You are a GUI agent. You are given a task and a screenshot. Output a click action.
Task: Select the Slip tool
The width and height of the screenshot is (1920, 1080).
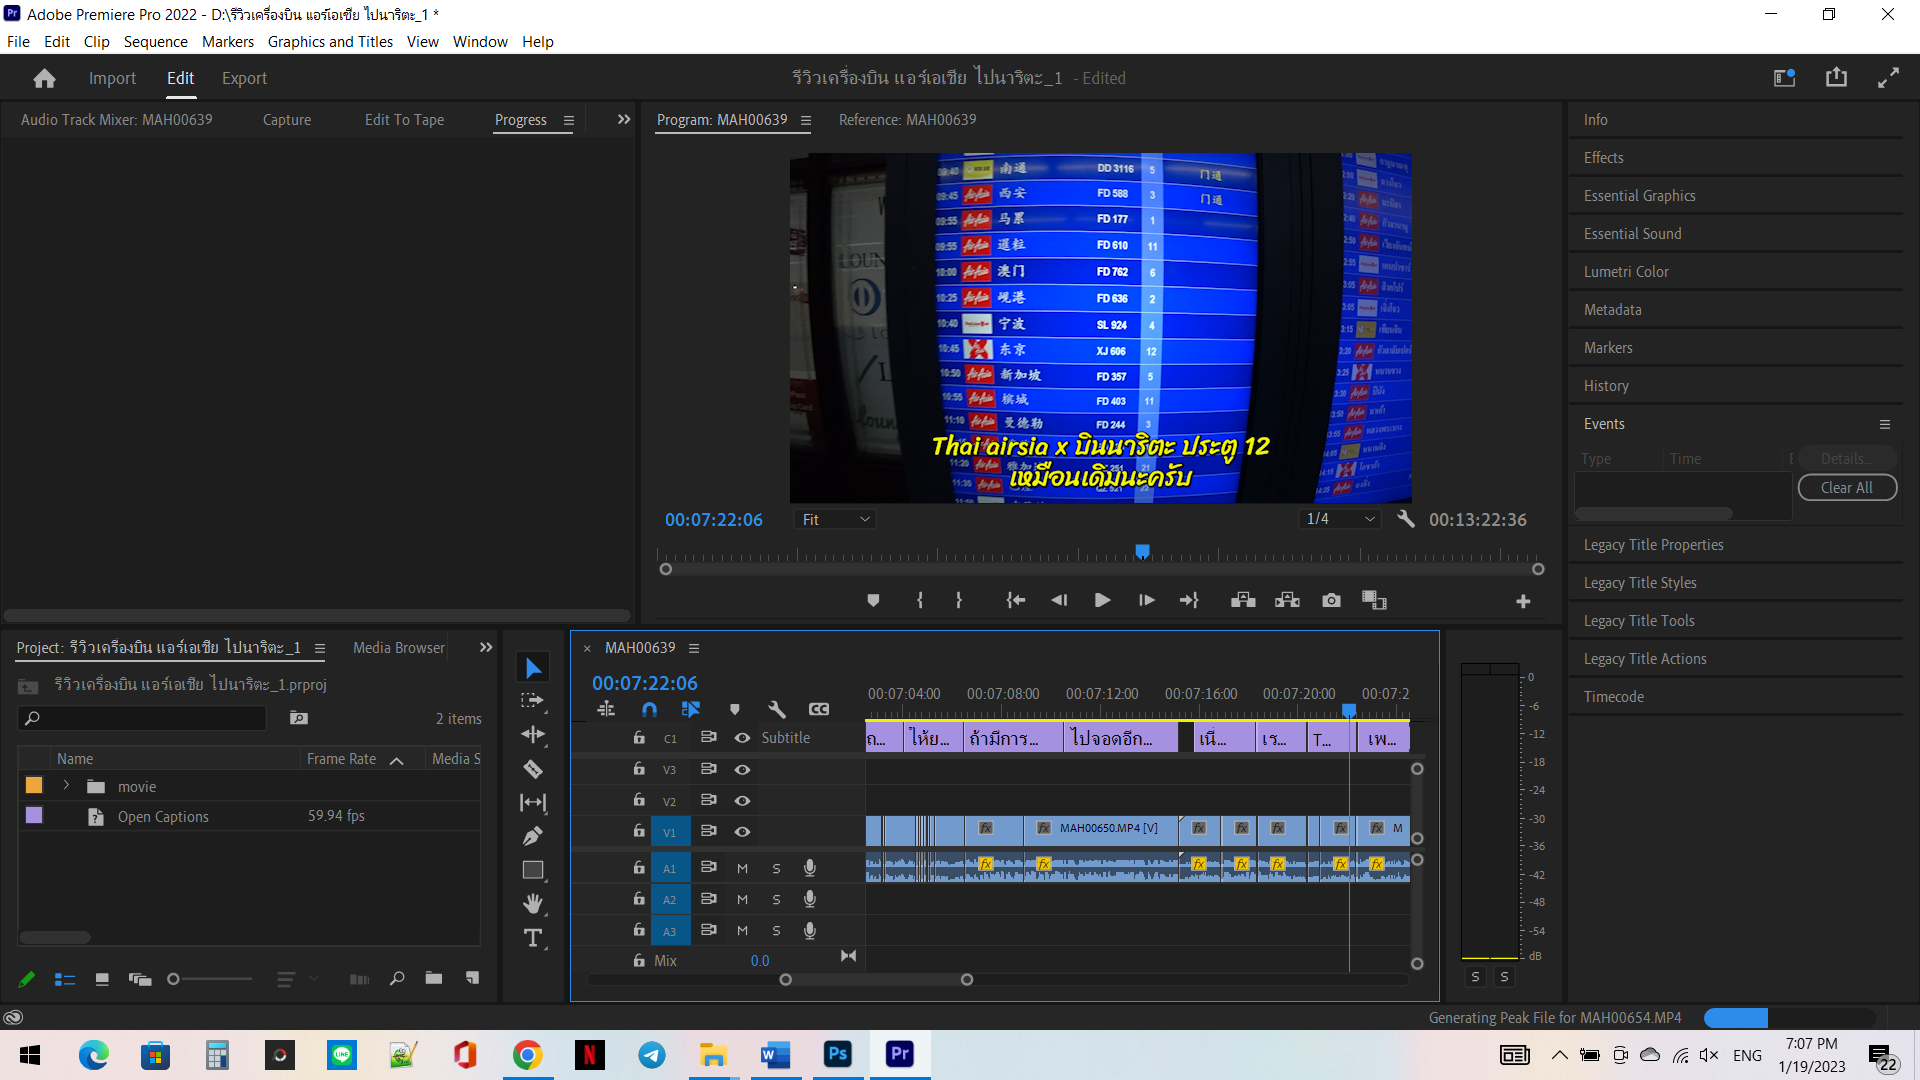(x=533, y=802)
